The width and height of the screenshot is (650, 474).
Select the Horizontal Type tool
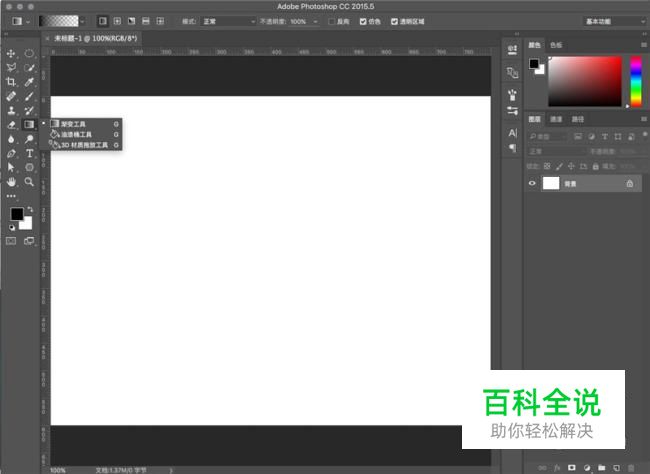pos(30,154)
